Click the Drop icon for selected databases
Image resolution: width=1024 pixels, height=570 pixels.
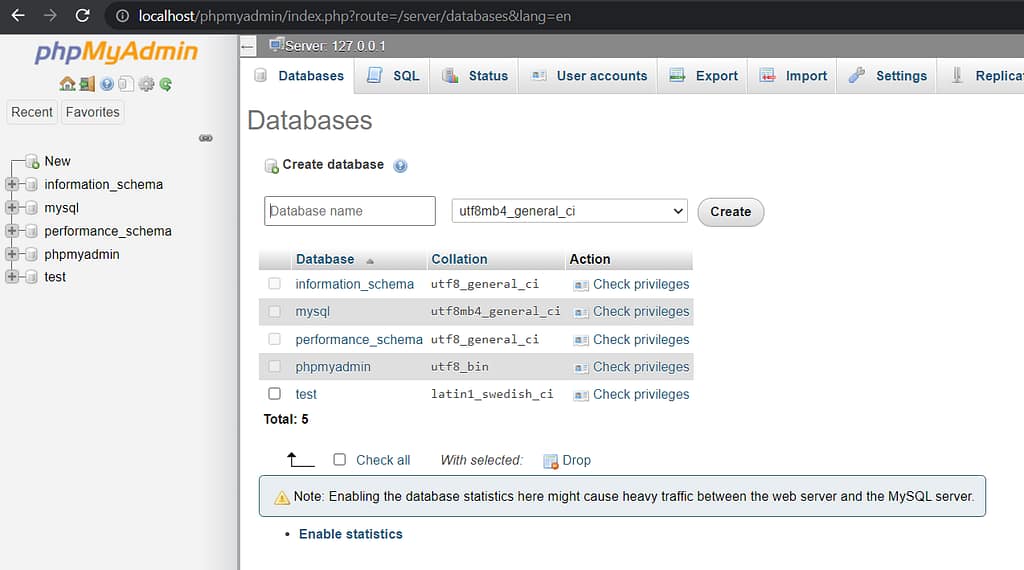coord(550,461)
